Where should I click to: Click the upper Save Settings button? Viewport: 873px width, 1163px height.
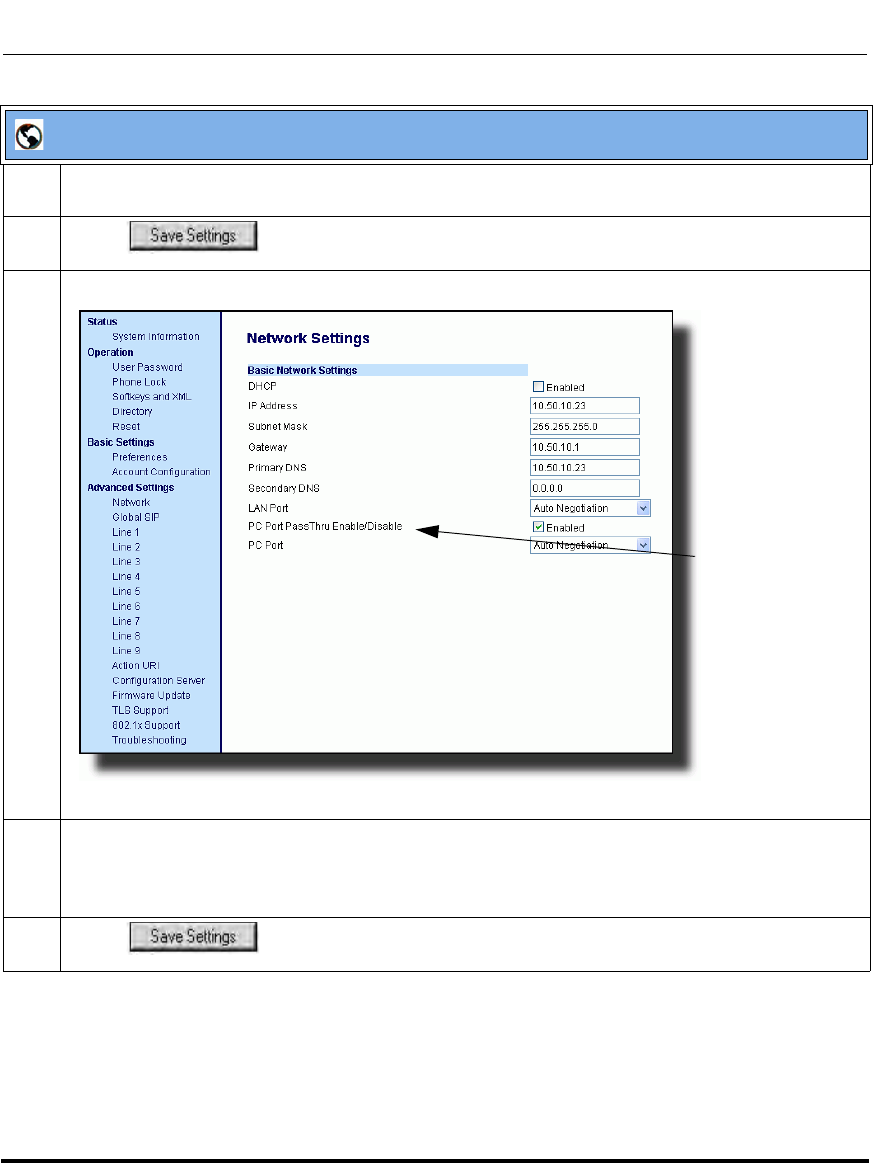coord(193,236)
